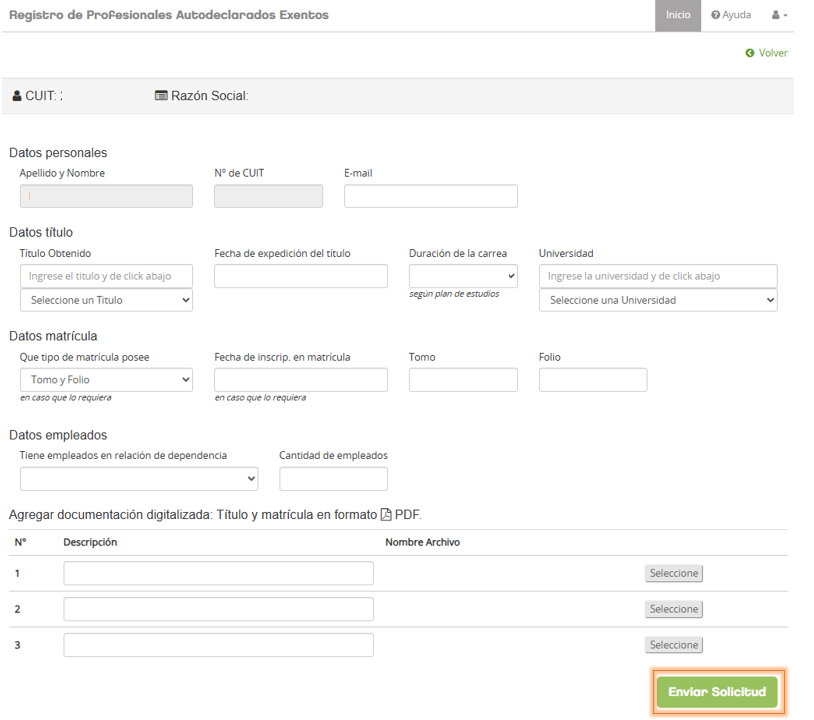
Task: Open the Duración de la carrera dropdown
Action: pyautogui.click(x=463, y=276)
